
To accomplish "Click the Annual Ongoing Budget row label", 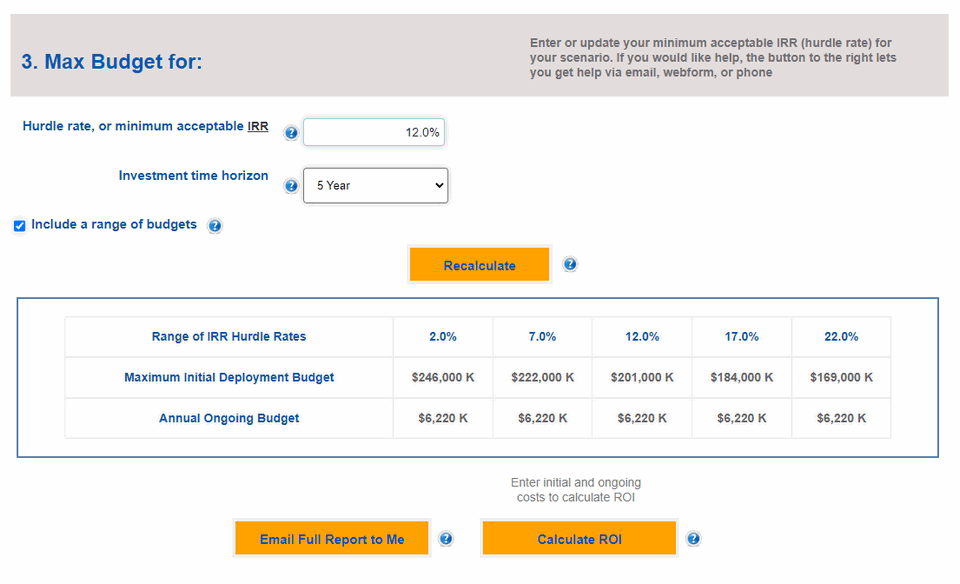I will pyautogui.click(x=228, y=418).
